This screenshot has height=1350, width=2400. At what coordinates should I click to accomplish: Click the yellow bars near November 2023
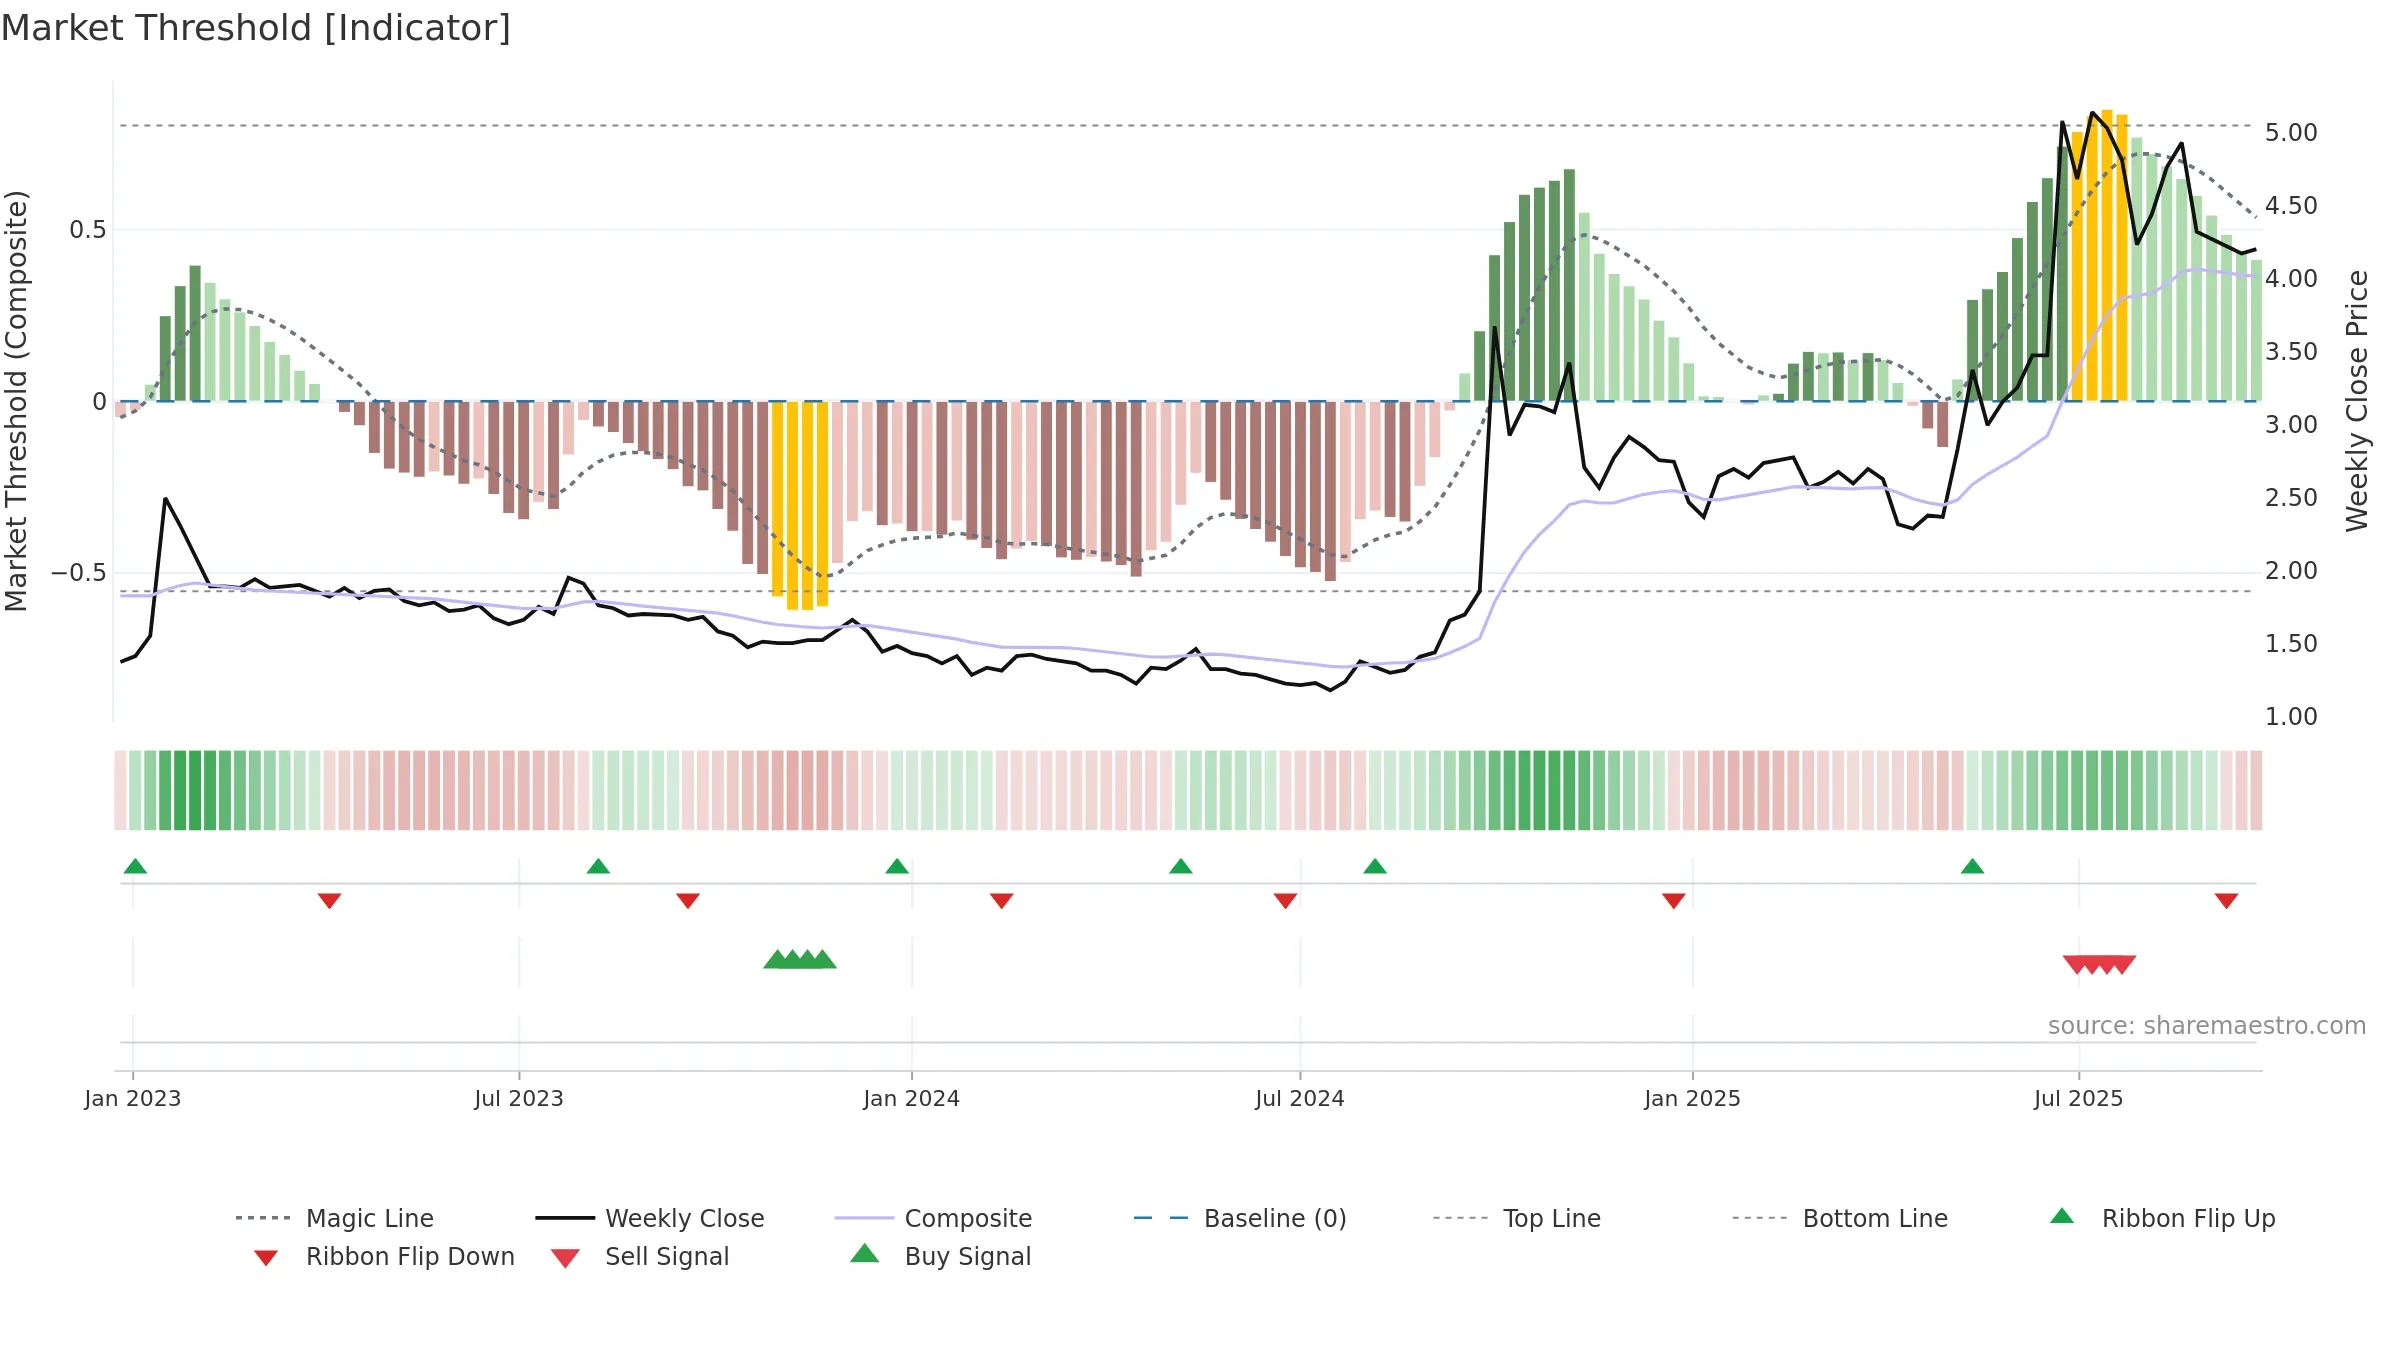coord(800,505)
